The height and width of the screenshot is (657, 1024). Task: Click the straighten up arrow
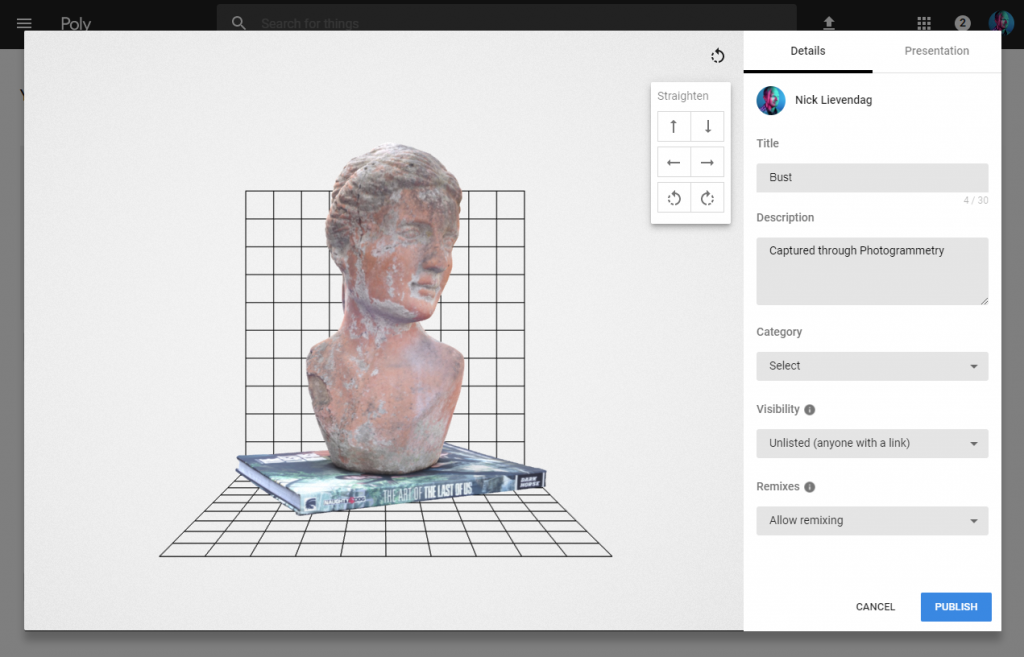tap(674, 127)
